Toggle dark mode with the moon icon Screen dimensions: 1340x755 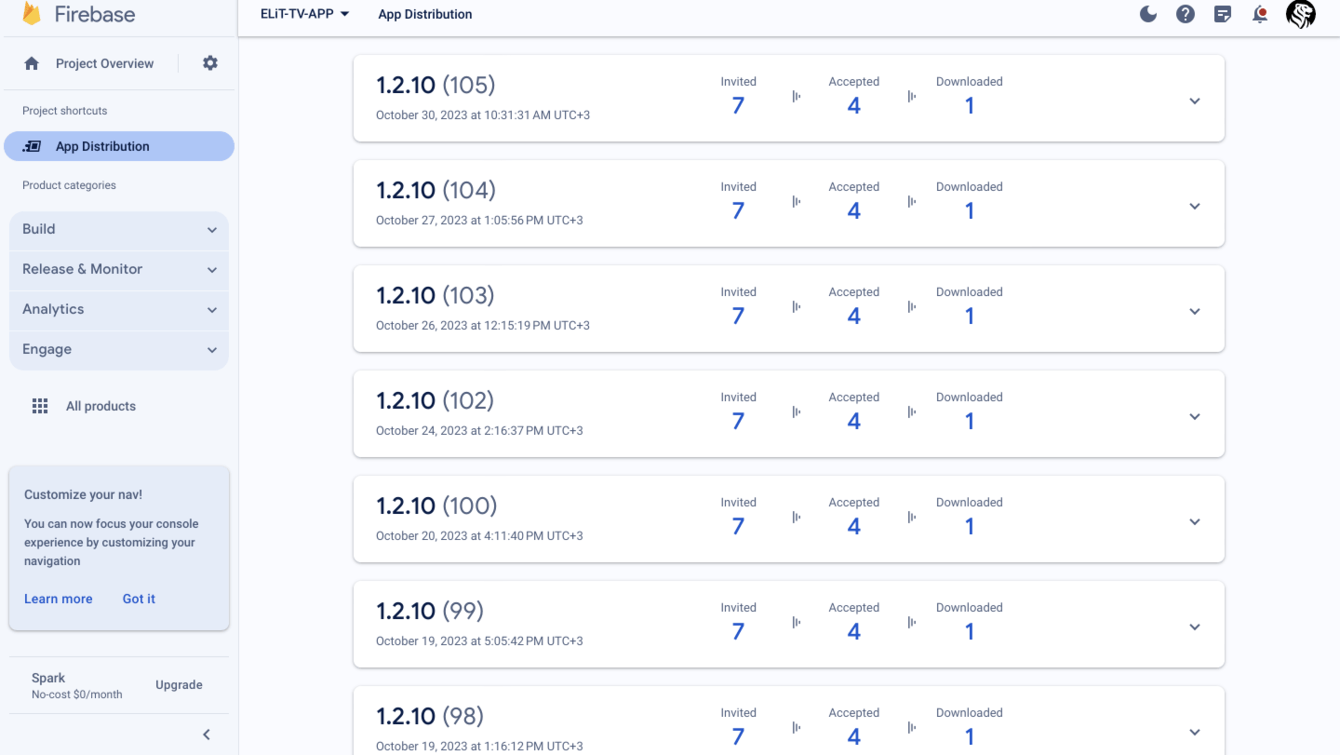1148,14
